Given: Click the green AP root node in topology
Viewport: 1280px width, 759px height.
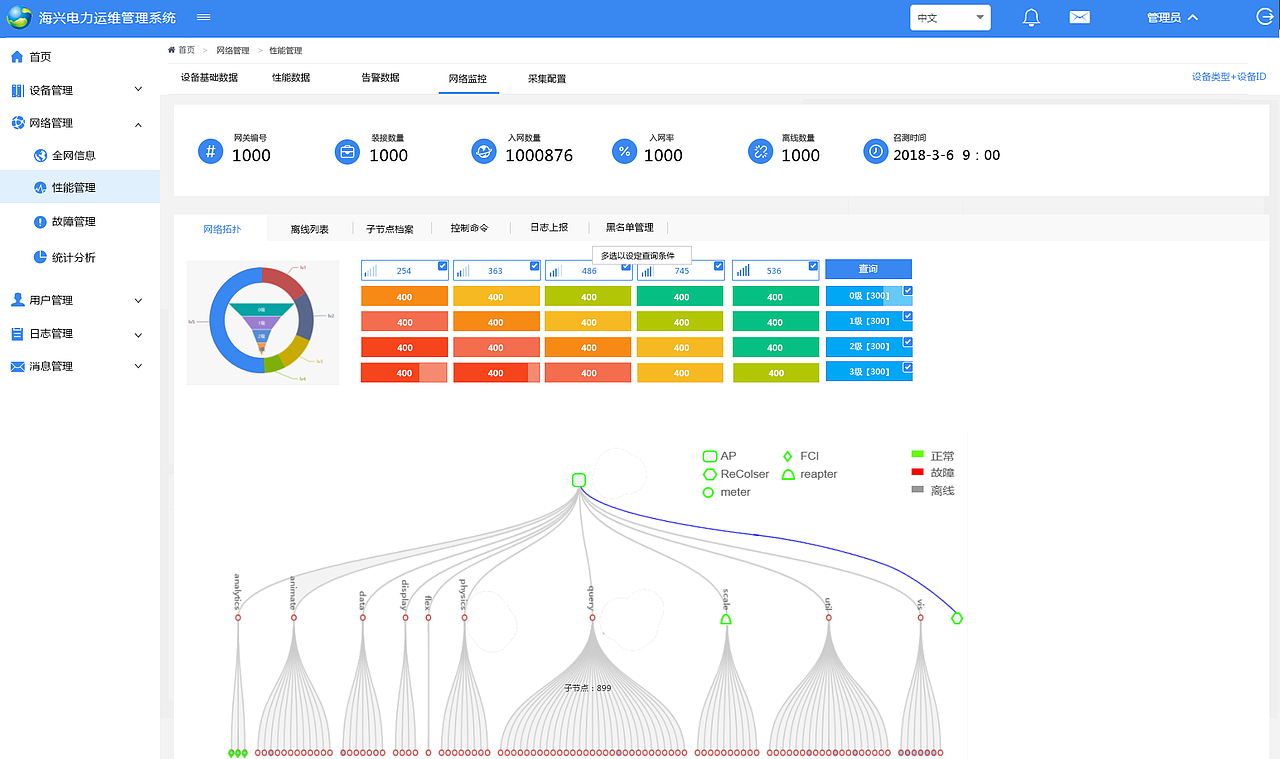Looking at the screenshot, I should point(578,480).
